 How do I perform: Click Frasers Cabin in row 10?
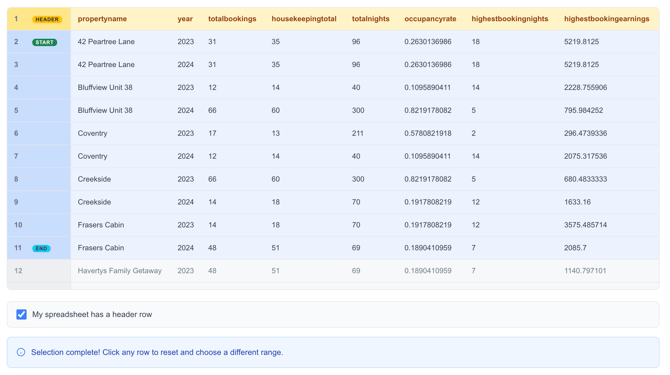pyautogui.click(x=101, y=225)
